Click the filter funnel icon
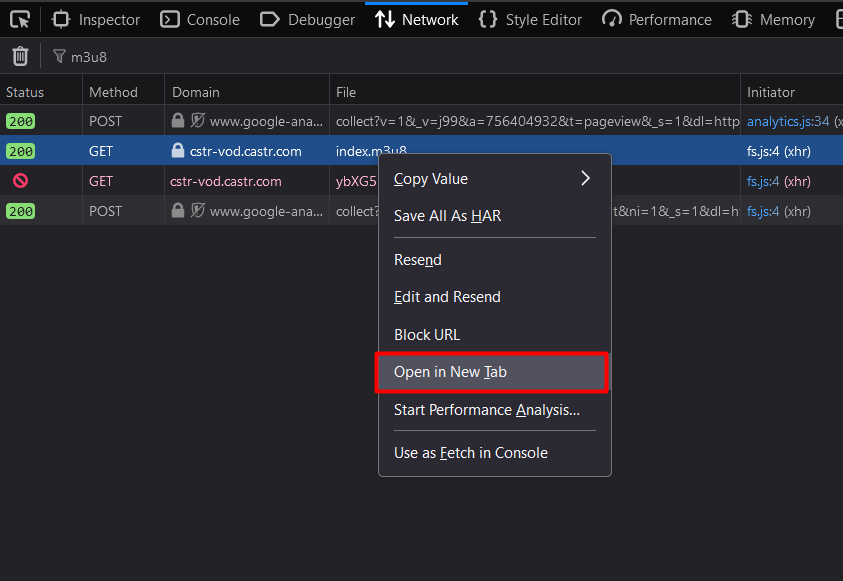The width and height of the screenshot is (843, 581). pos(59,56)
